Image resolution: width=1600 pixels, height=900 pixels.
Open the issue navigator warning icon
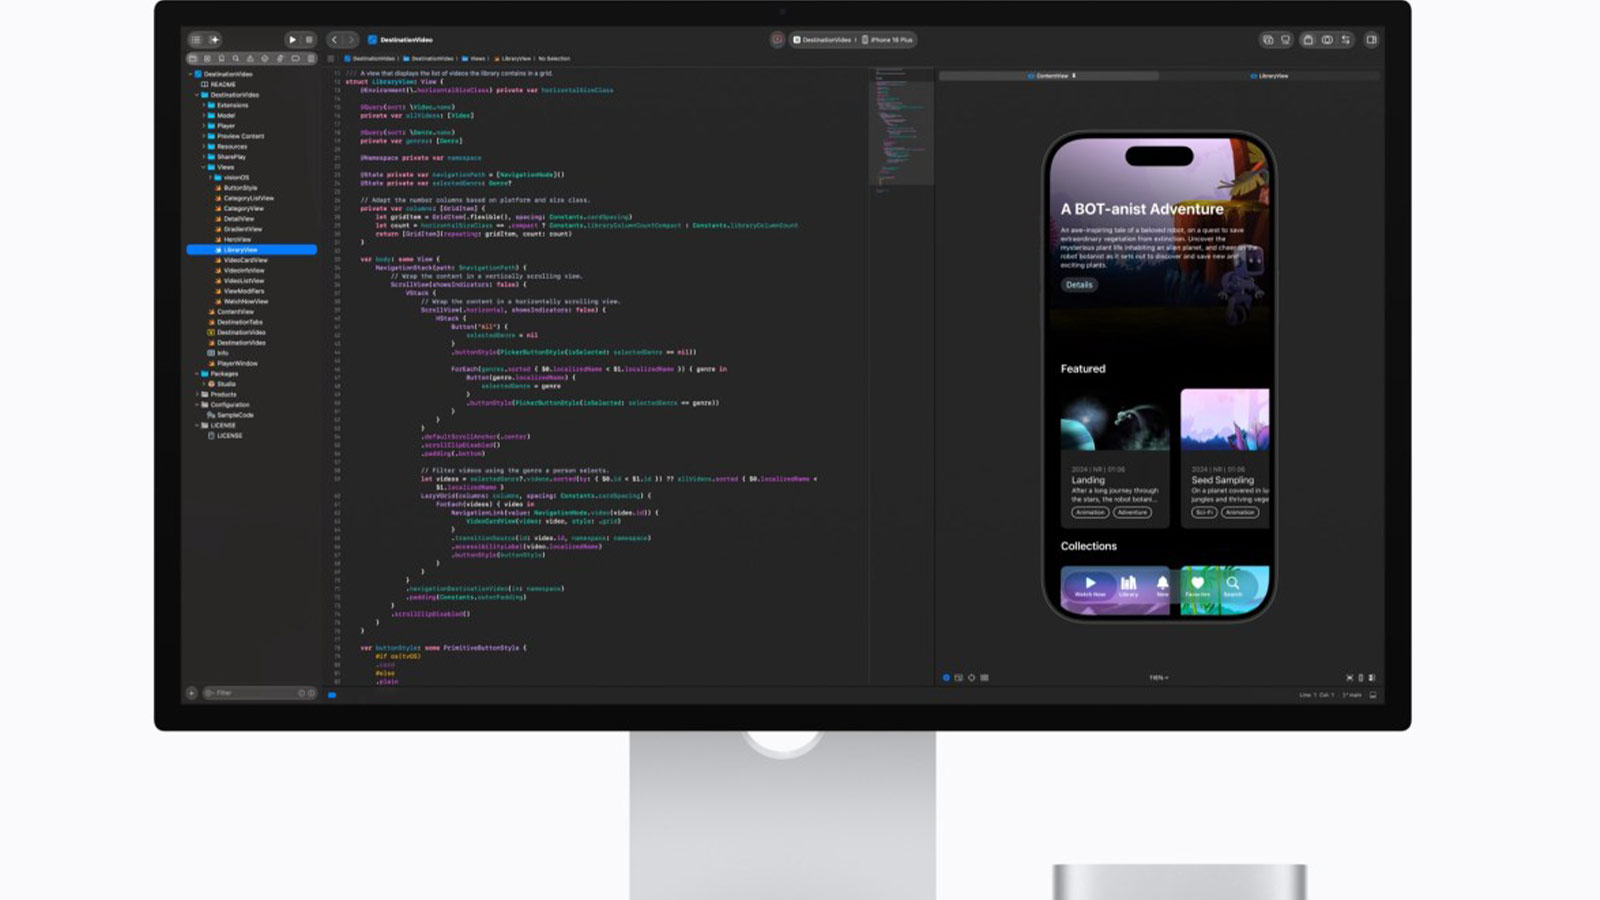coord(251,59)
